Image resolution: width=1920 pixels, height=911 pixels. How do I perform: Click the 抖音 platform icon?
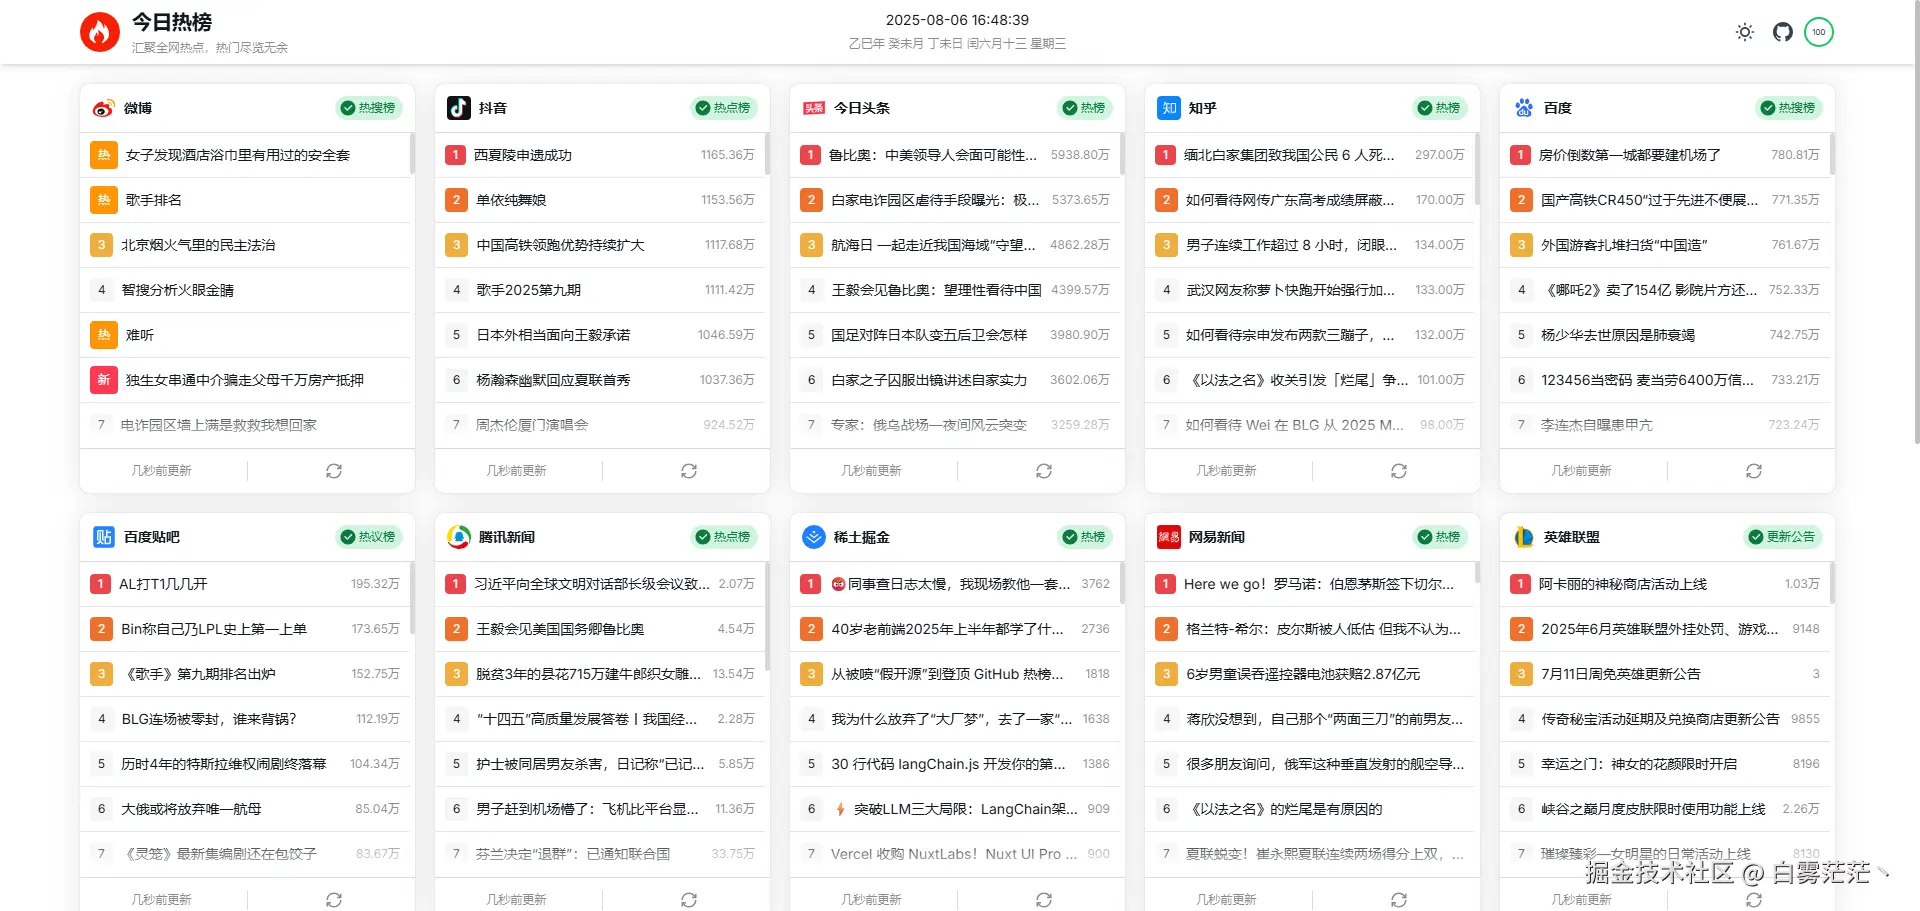point(457,108)
